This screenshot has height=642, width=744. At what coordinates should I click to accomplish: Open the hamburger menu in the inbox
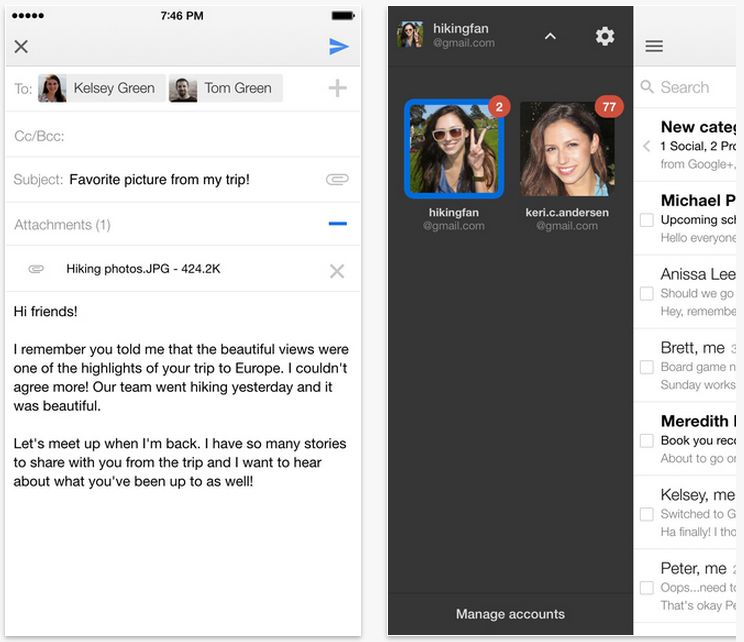click(654, 46)
